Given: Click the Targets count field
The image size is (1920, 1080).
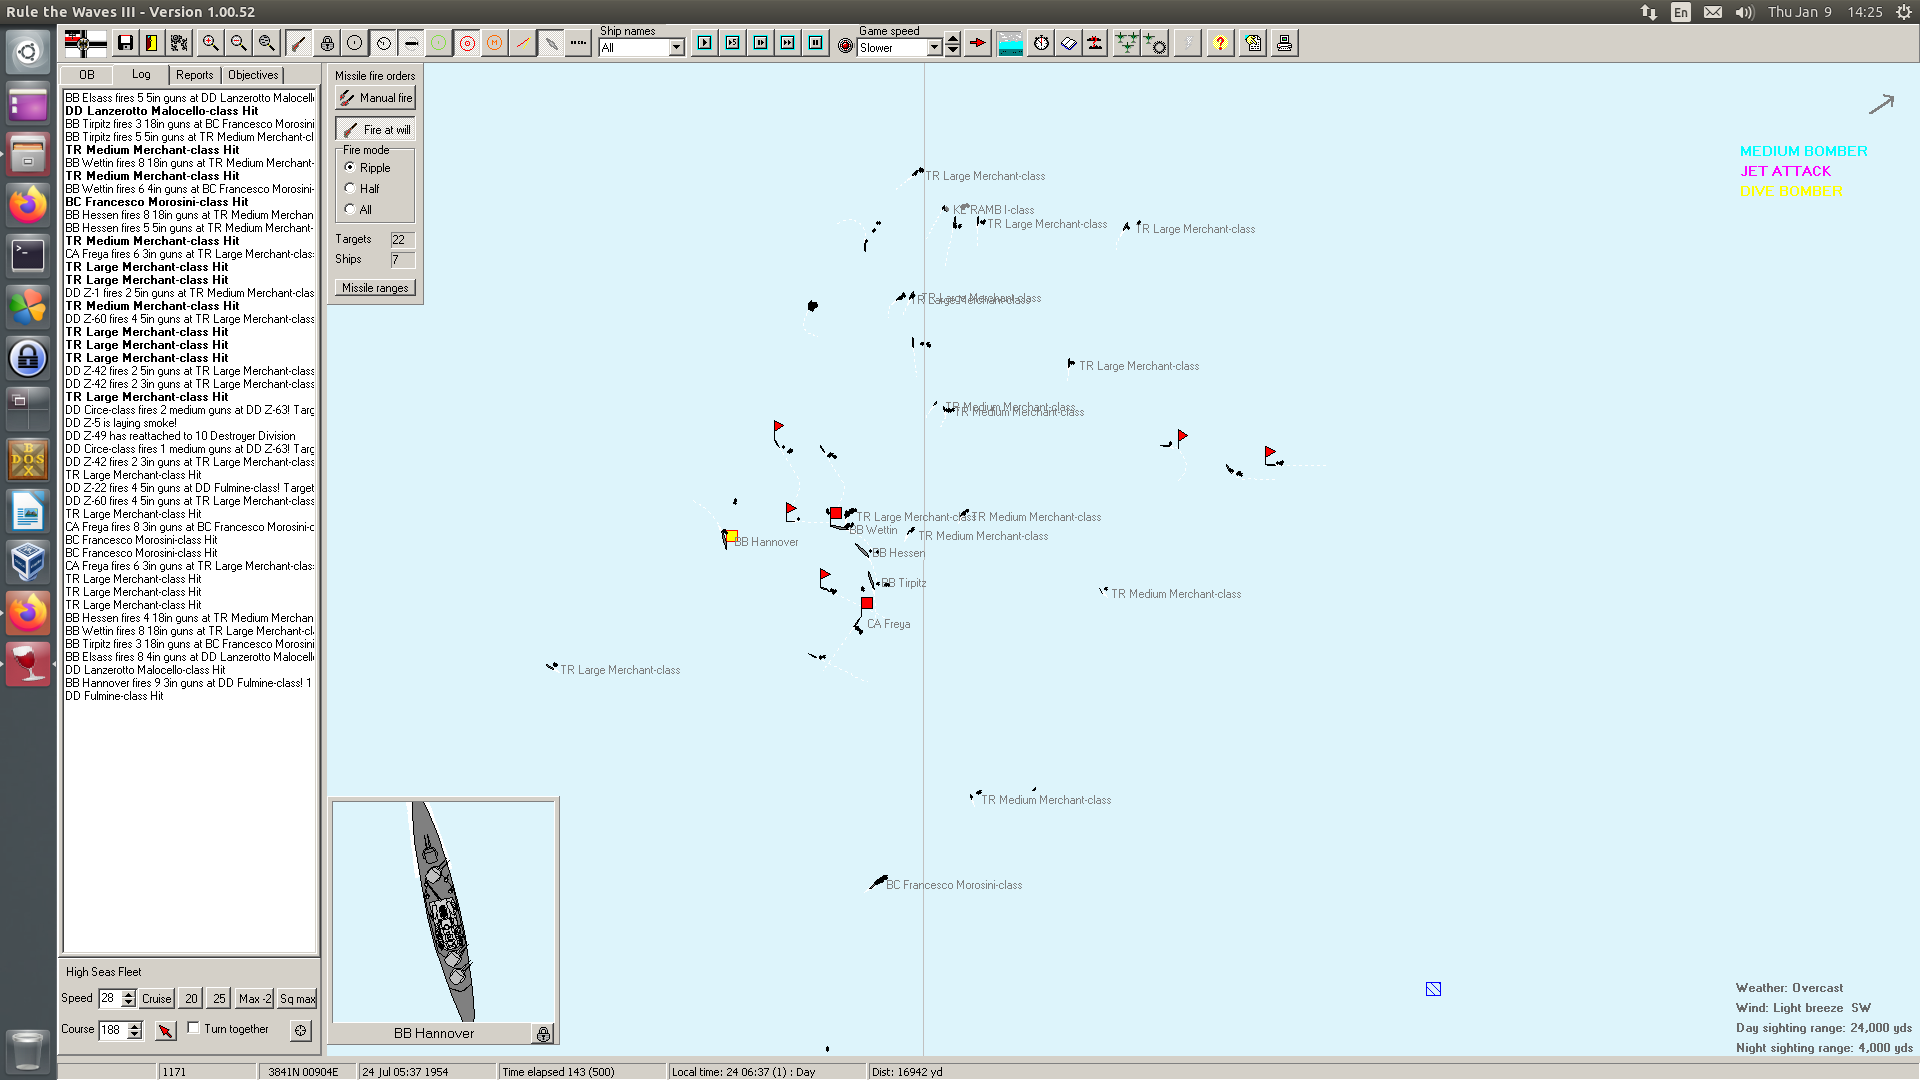Looking at the screenshot, I should (x=402, y=240).
